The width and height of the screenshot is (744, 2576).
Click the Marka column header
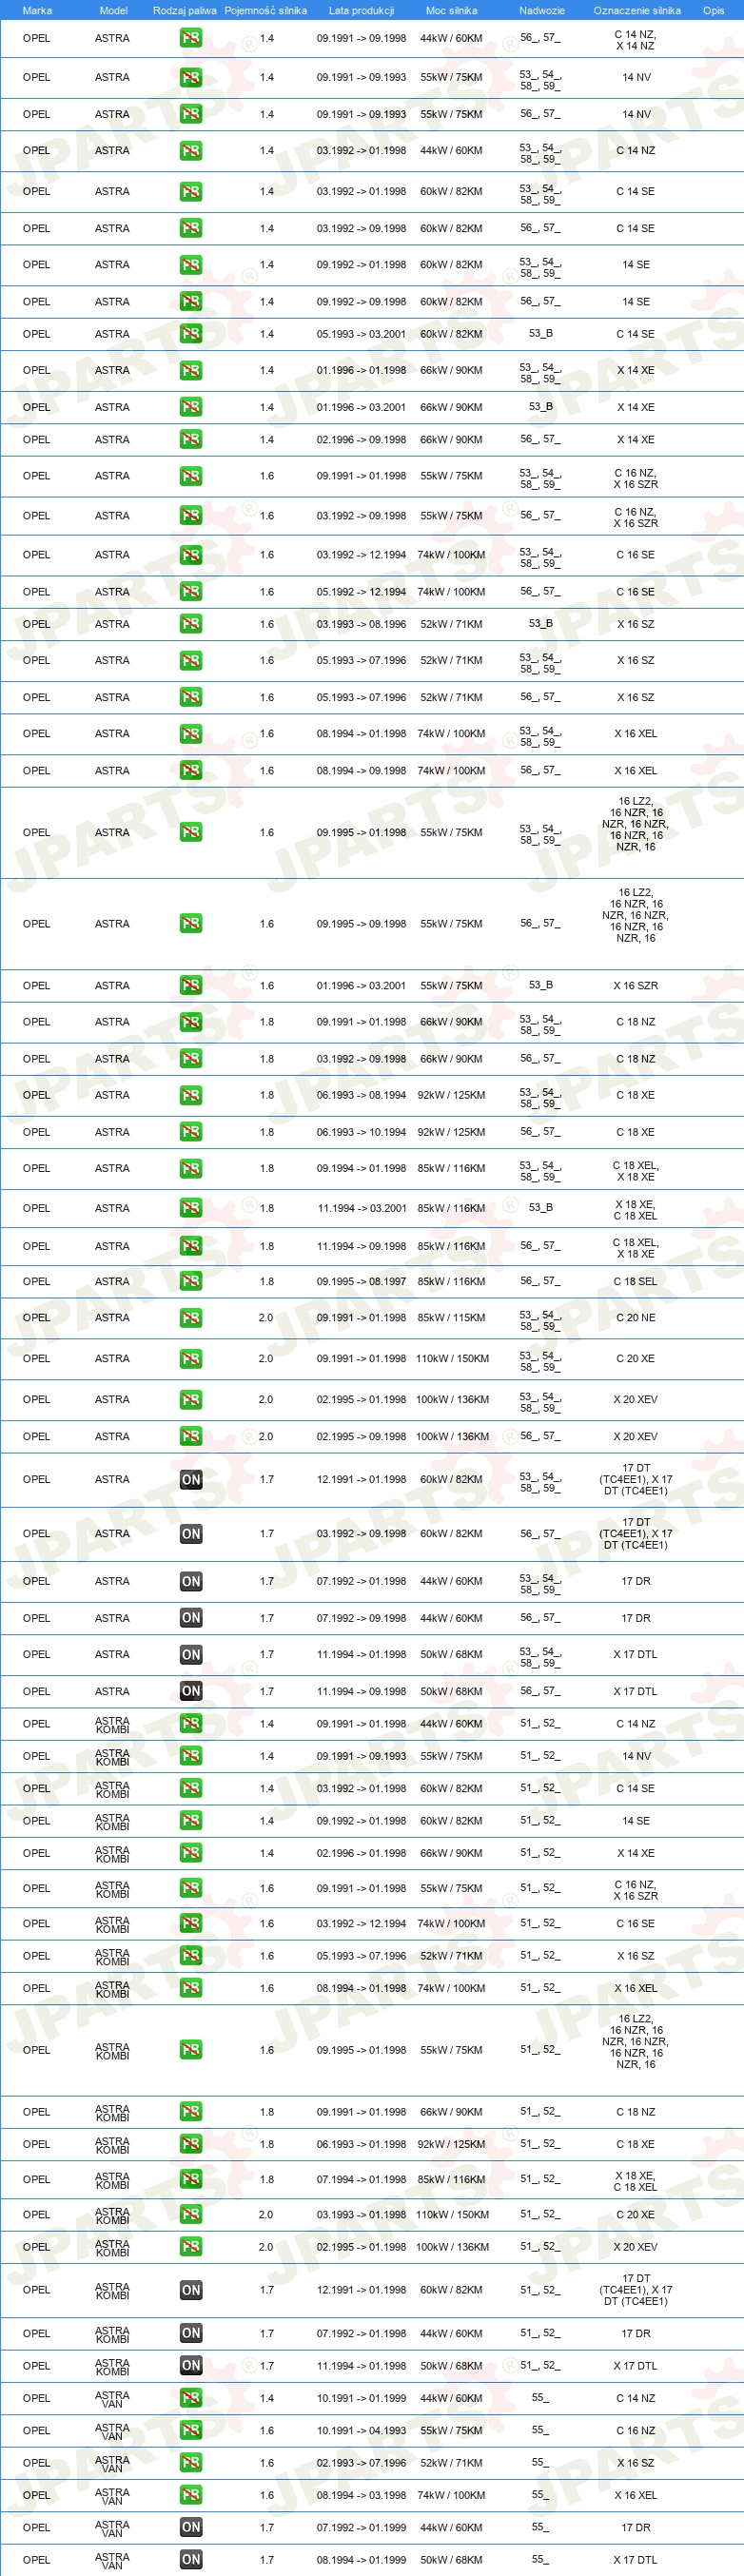tap(37, 11)
